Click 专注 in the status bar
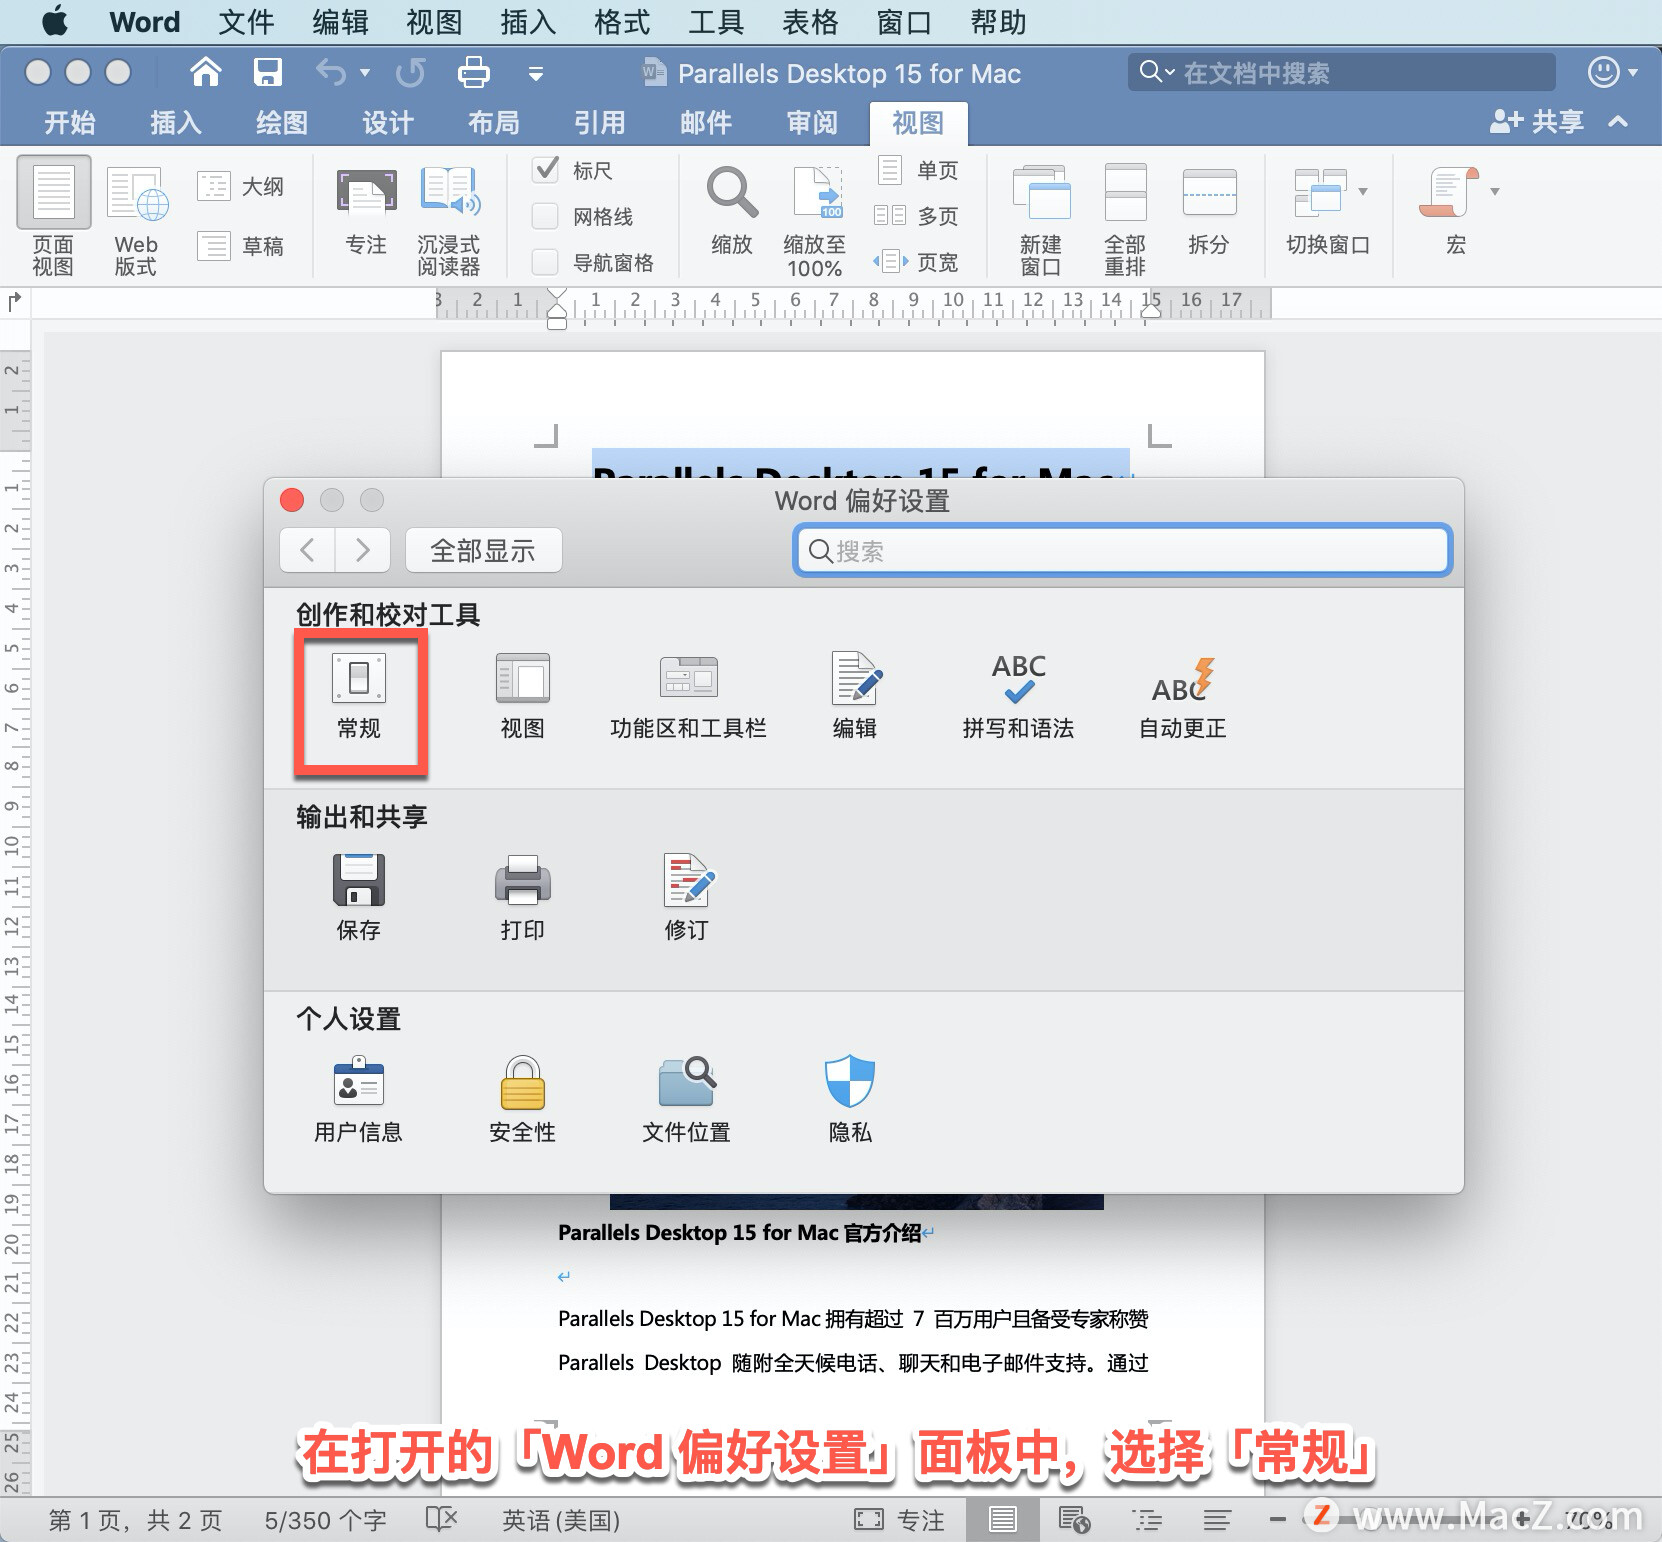Image resolution: width=1662 pixels, height=1542 pixels. point(899,1520)
